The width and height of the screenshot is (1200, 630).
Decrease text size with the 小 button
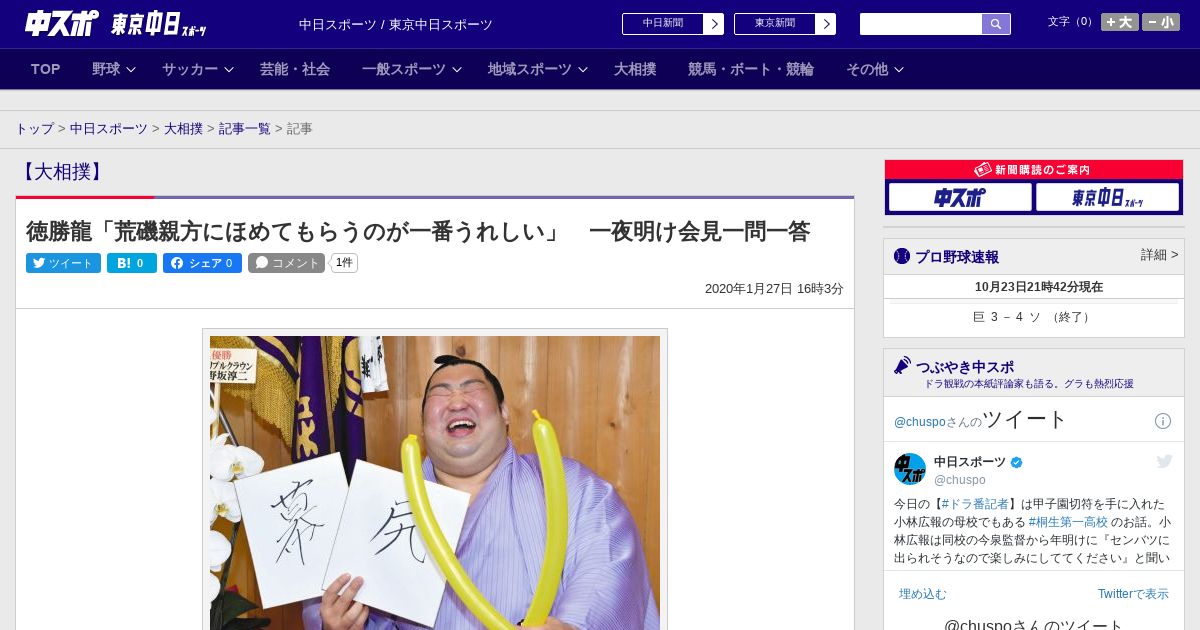tap(1161, 22)
